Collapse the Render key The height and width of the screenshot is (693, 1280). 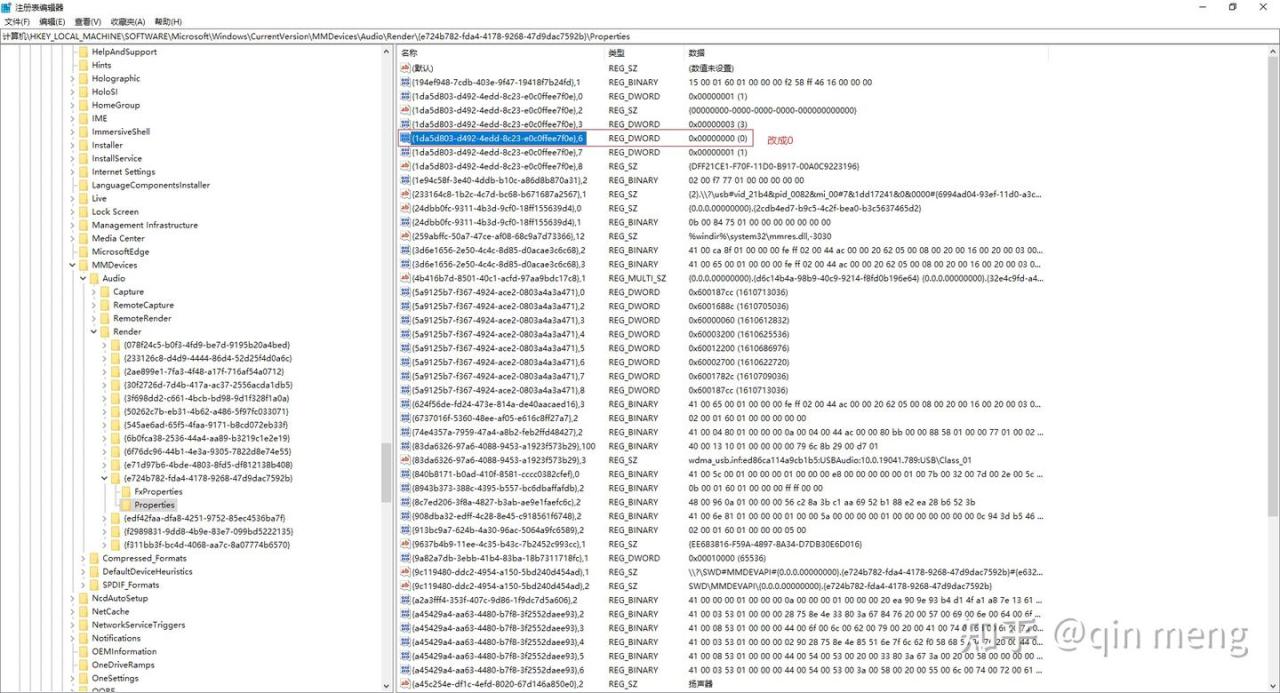[94, 332]
